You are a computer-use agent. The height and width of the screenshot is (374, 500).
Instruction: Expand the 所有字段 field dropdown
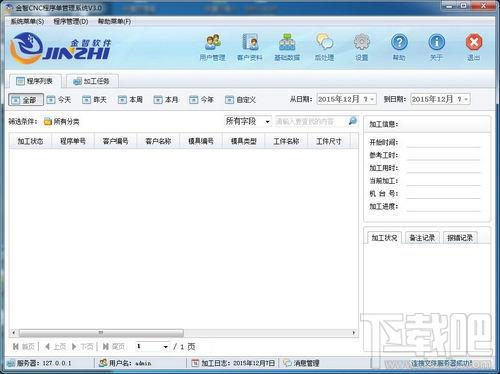(x=267, y=122)
